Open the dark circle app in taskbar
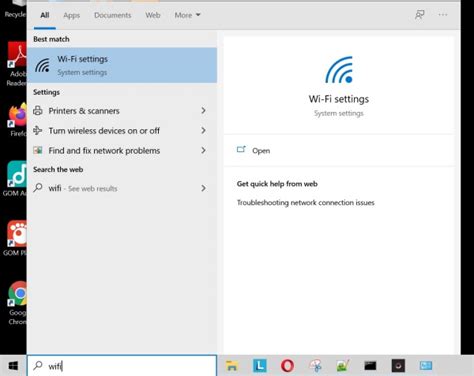 pyautogui.click(x=398, y=366)
